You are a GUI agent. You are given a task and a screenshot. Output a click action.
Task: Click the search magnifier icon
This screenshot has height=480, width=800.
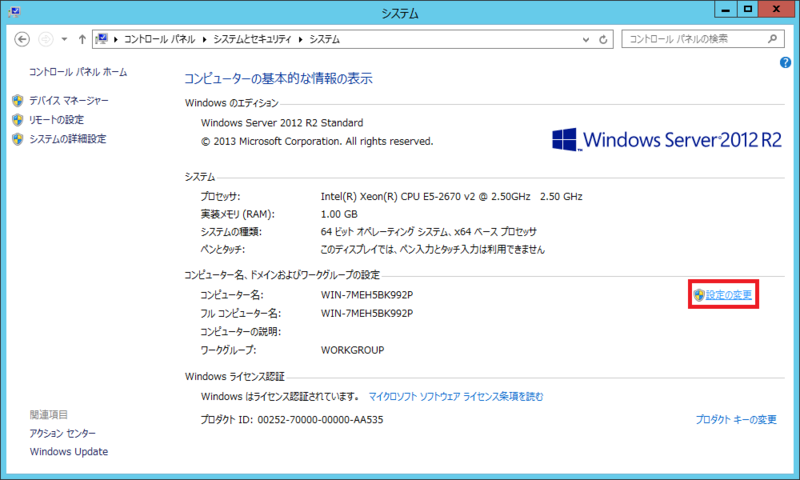coord(772,39)
